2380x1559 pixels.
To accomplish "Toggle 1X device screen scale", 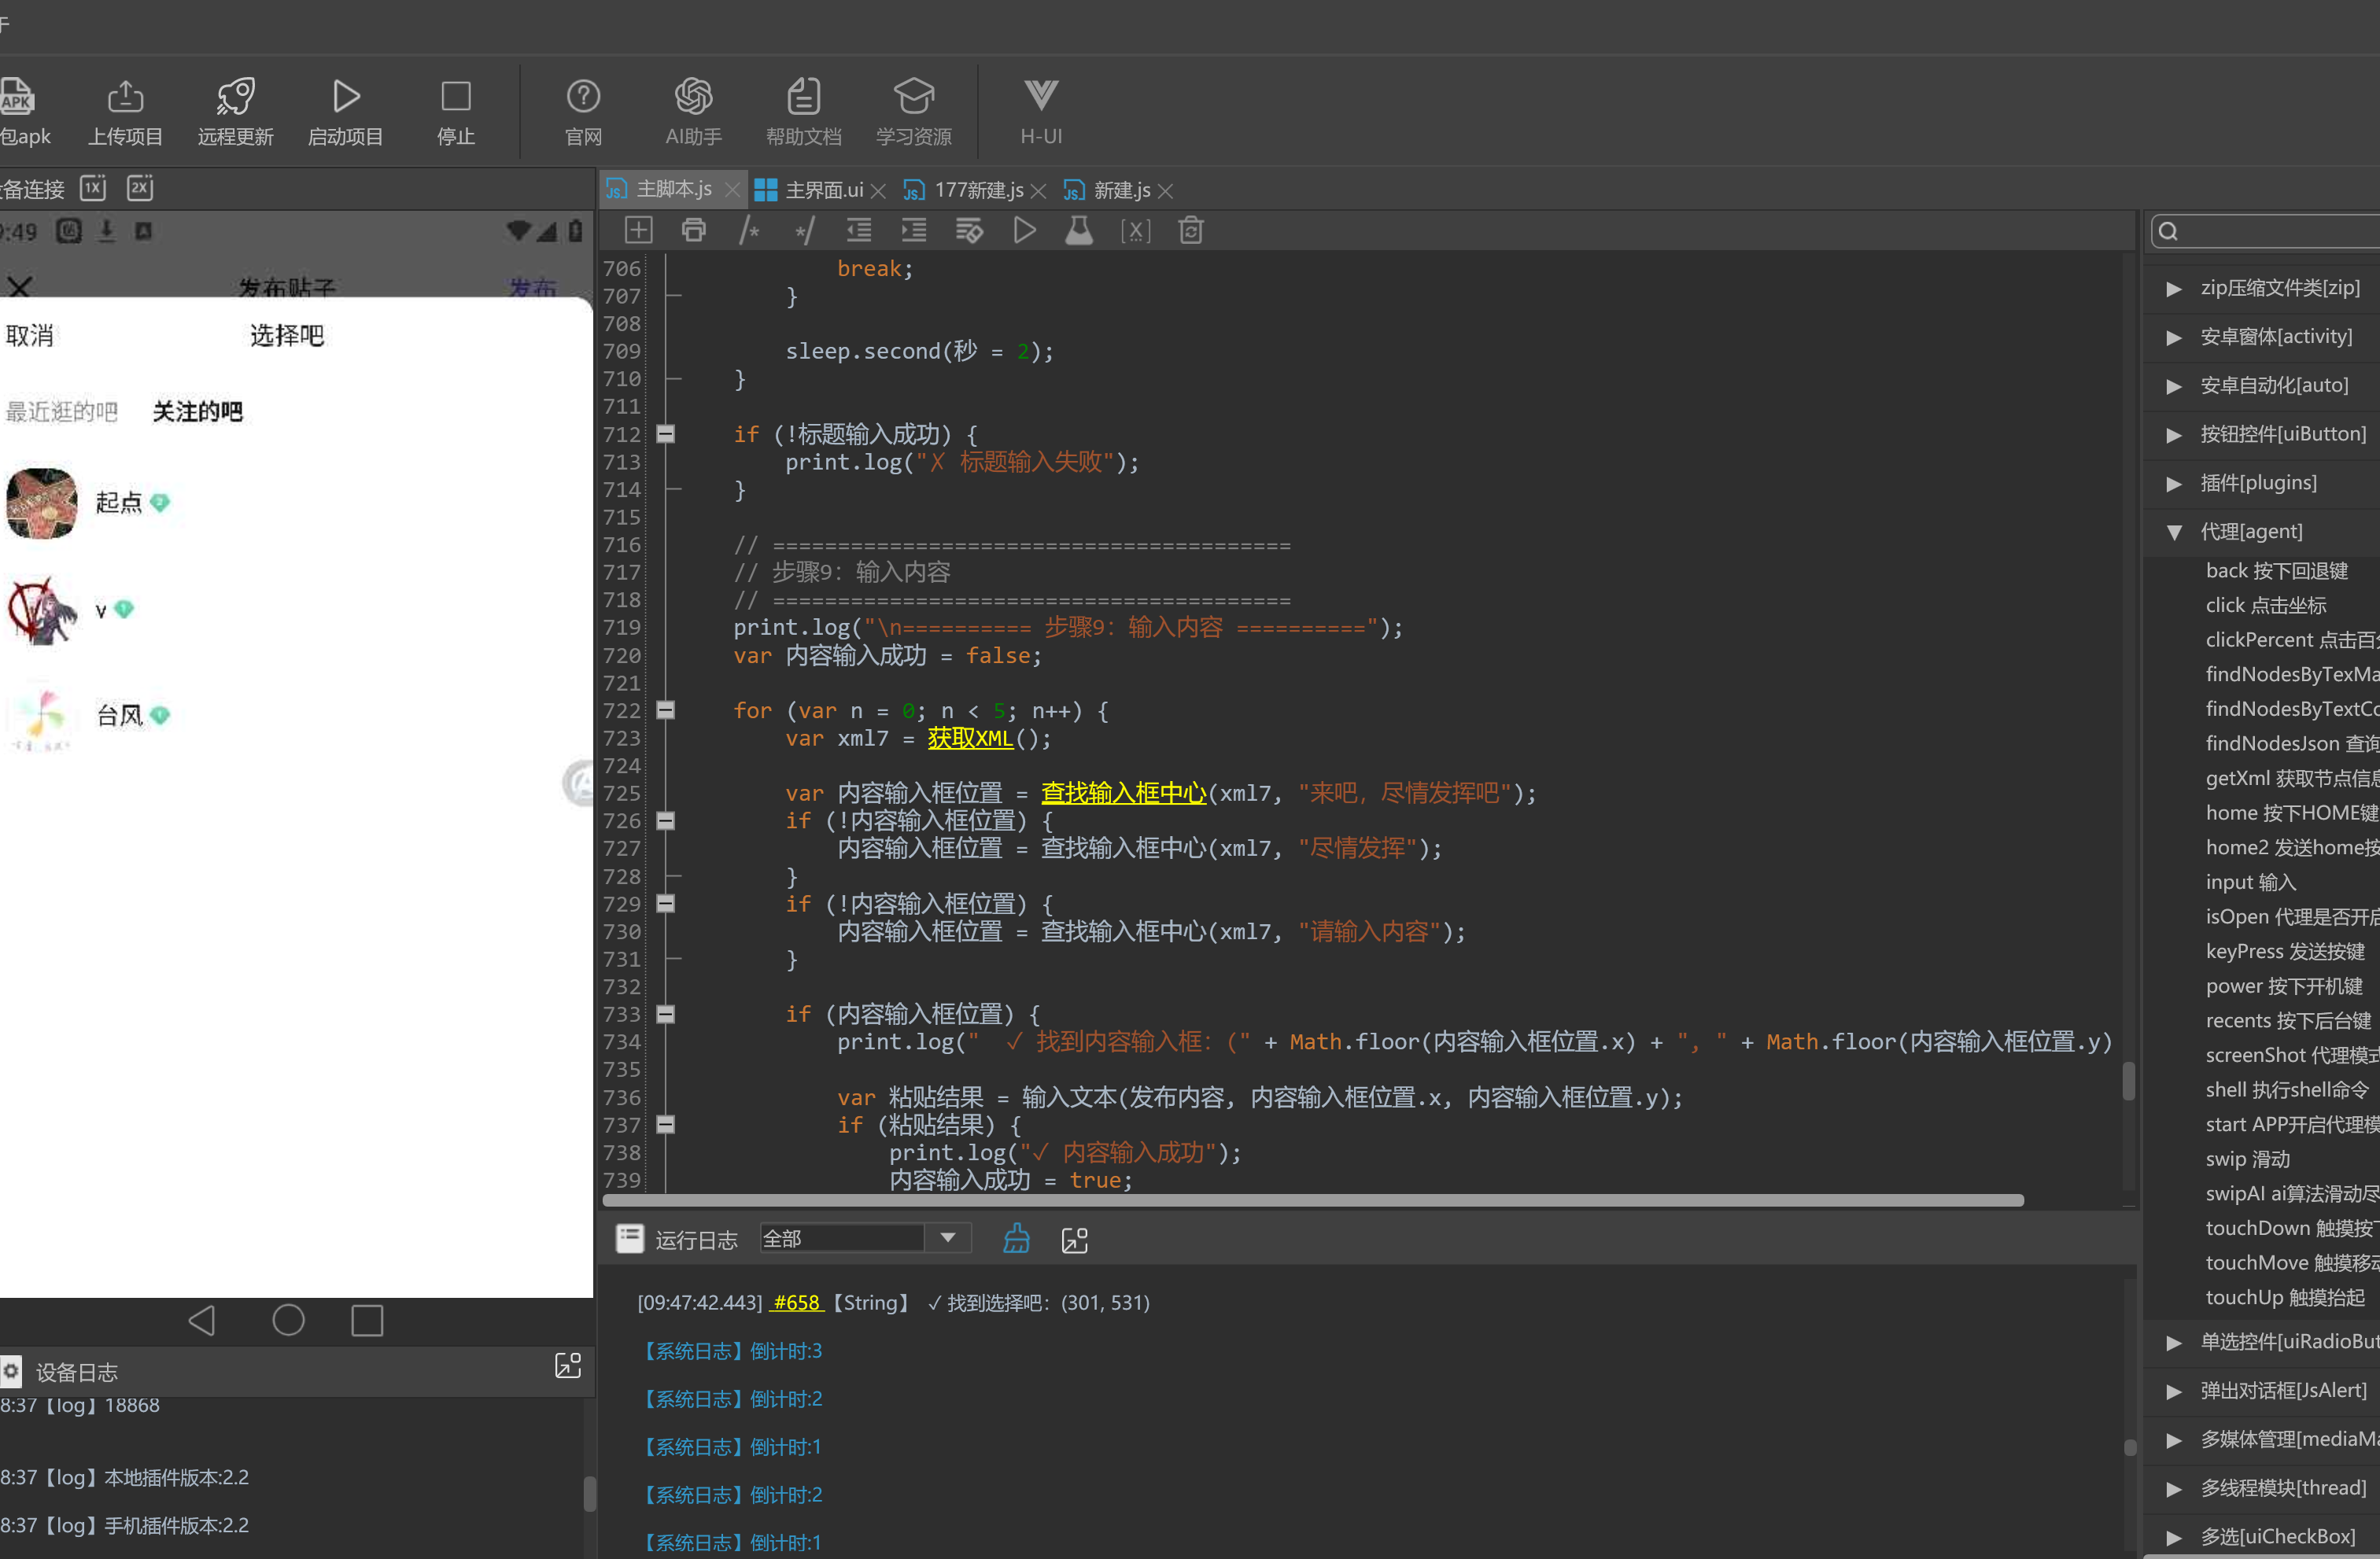I will point(93,188).
